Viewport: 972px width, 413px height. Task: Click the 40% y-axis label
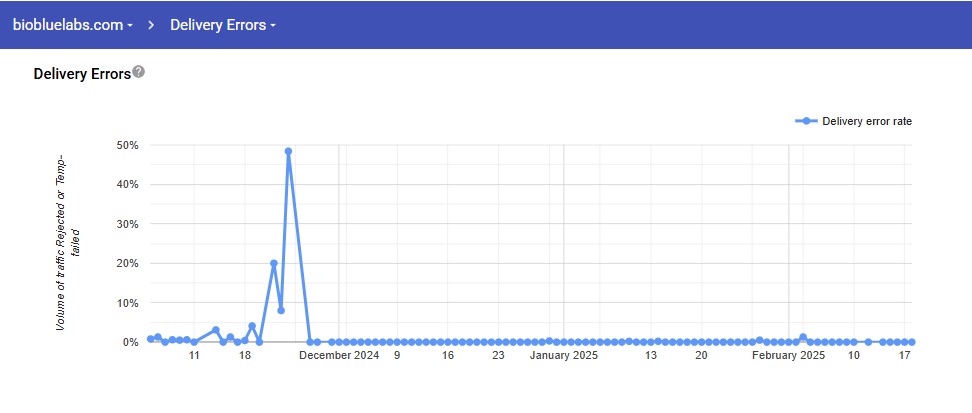click(x=127, y=184)
